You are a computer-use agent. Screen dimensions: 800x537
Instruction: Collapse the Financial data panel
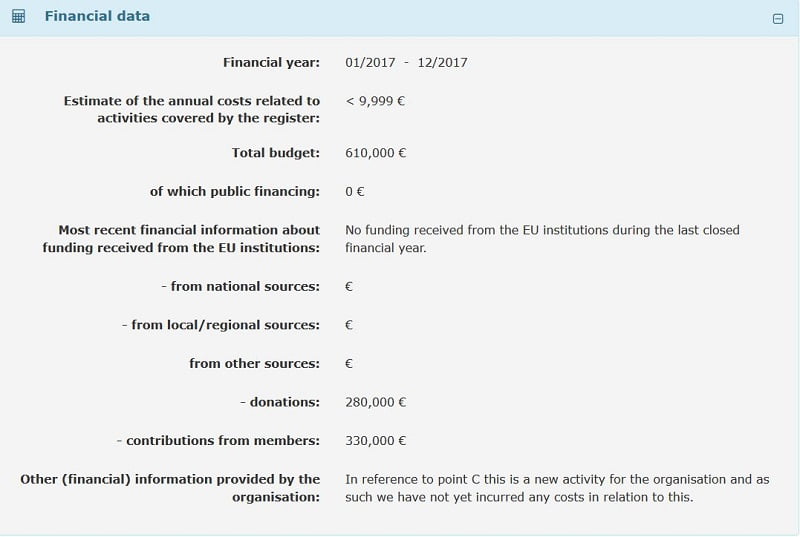[778, 18]
